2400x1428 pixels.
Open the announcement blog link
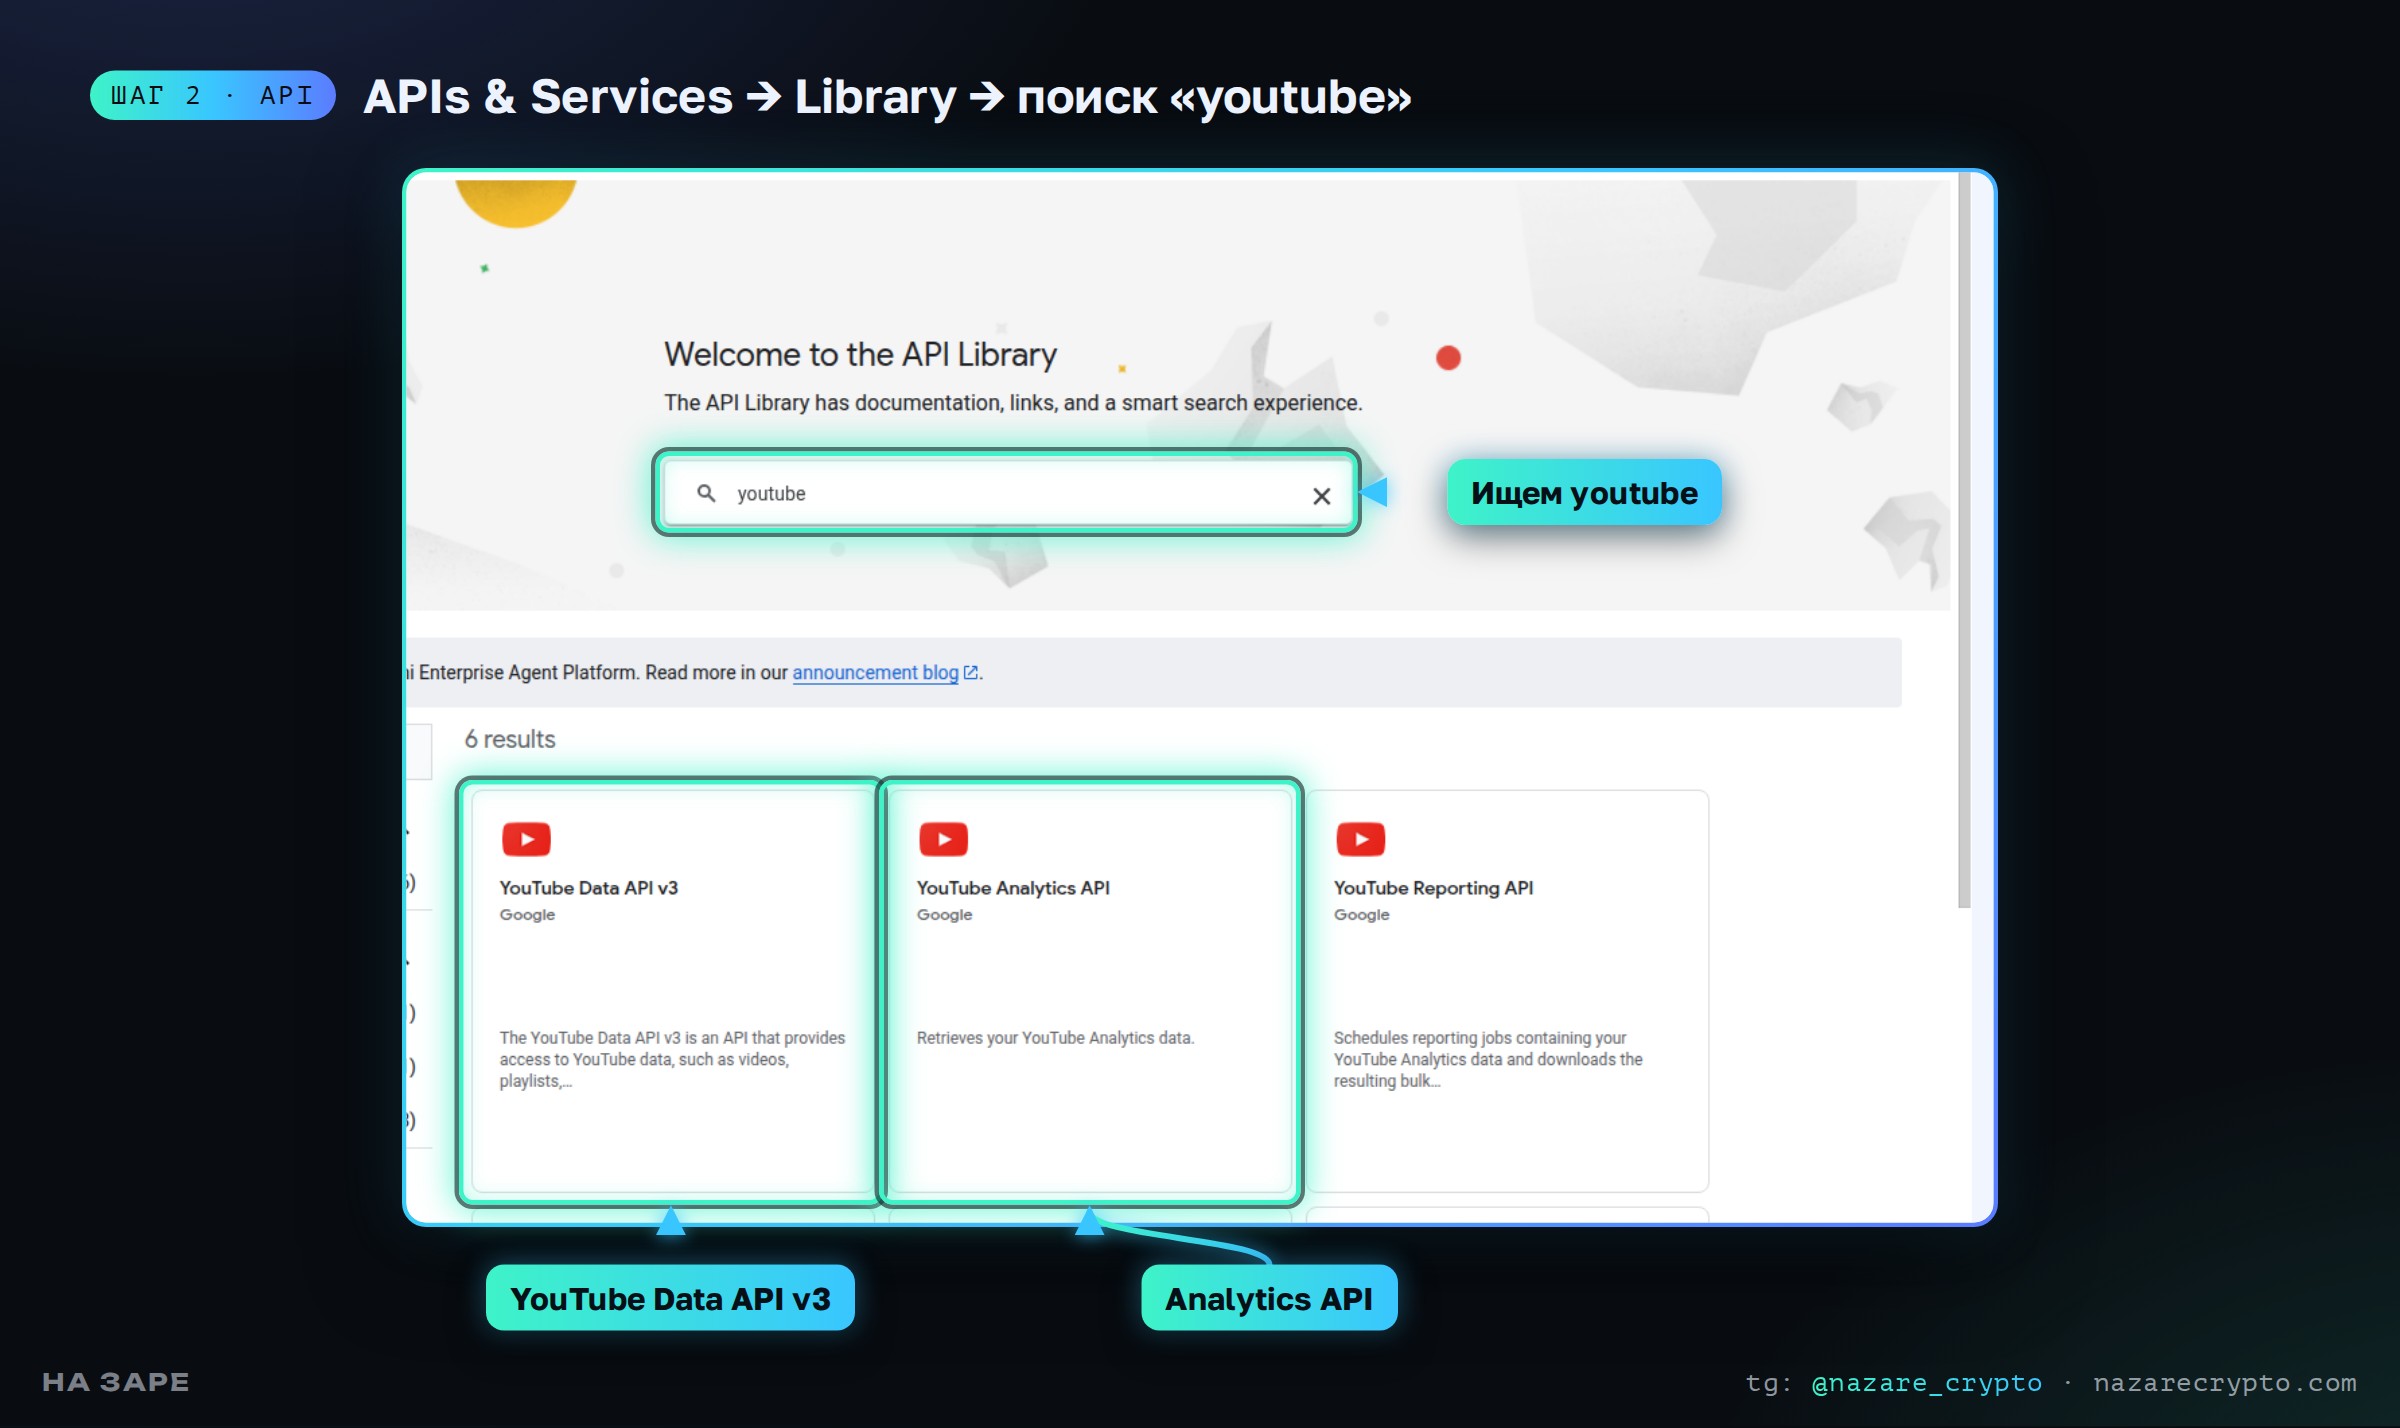(875, 673)
